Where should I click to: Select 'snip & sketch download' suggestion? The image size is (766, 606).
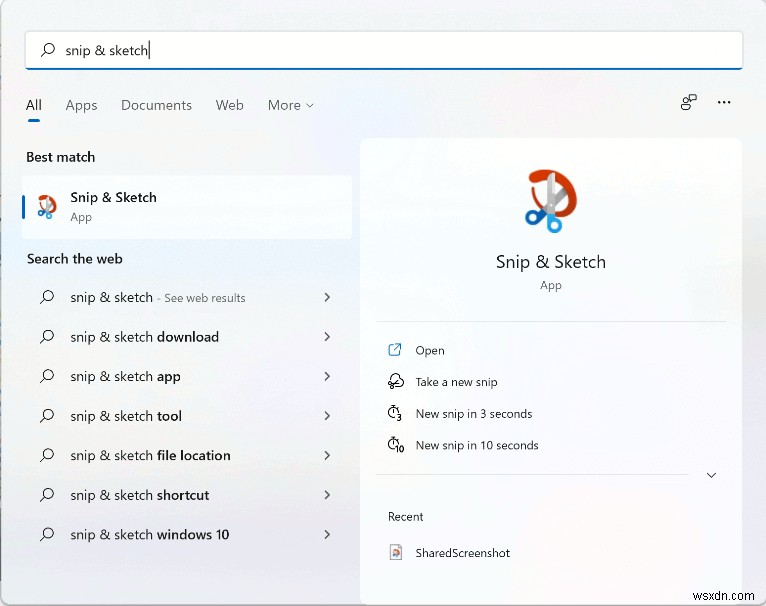[x=187, y=337]
